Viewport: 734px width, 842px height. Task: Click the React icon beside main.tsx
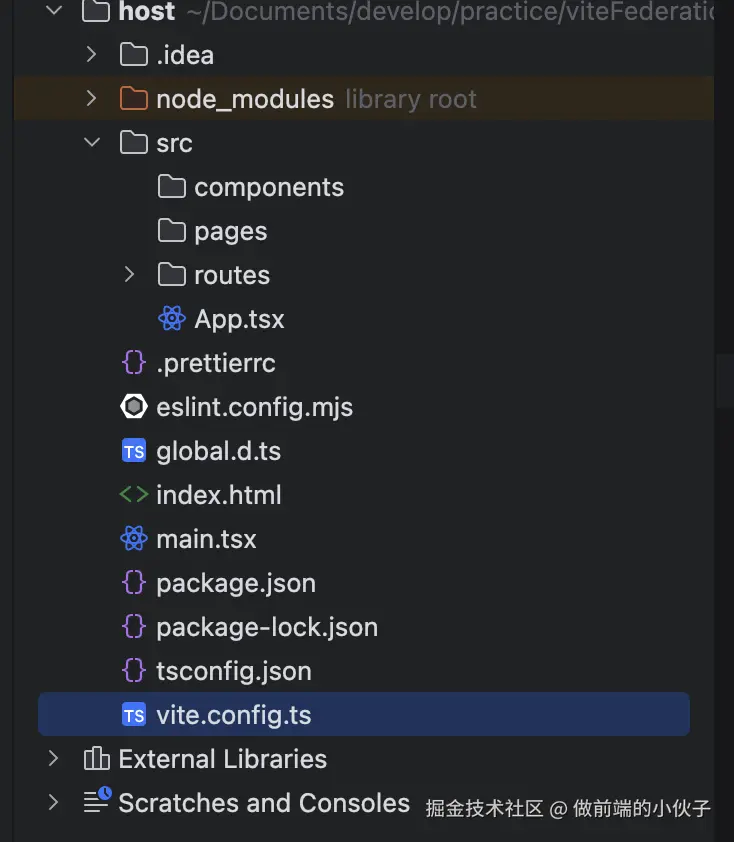[x=134, y=539]
